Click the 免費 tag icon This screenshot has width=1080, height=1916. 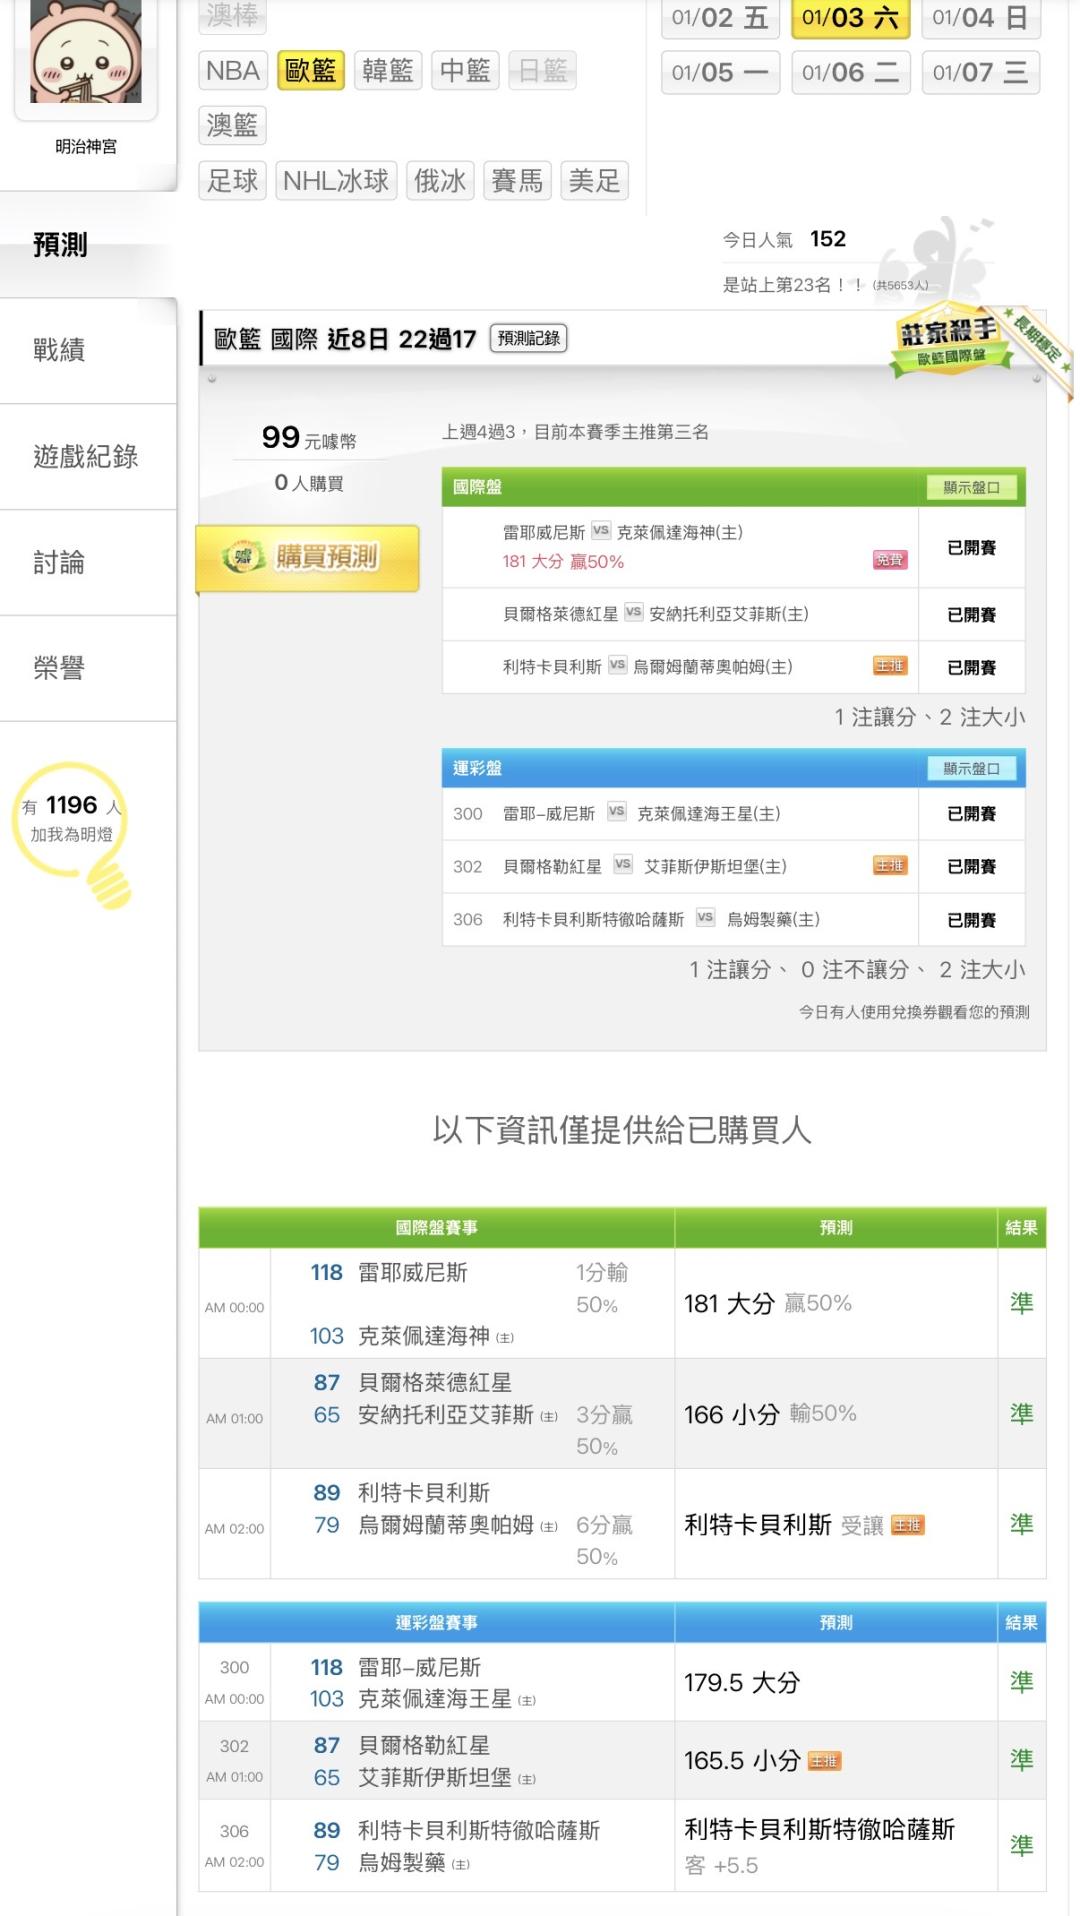(889, 560)
